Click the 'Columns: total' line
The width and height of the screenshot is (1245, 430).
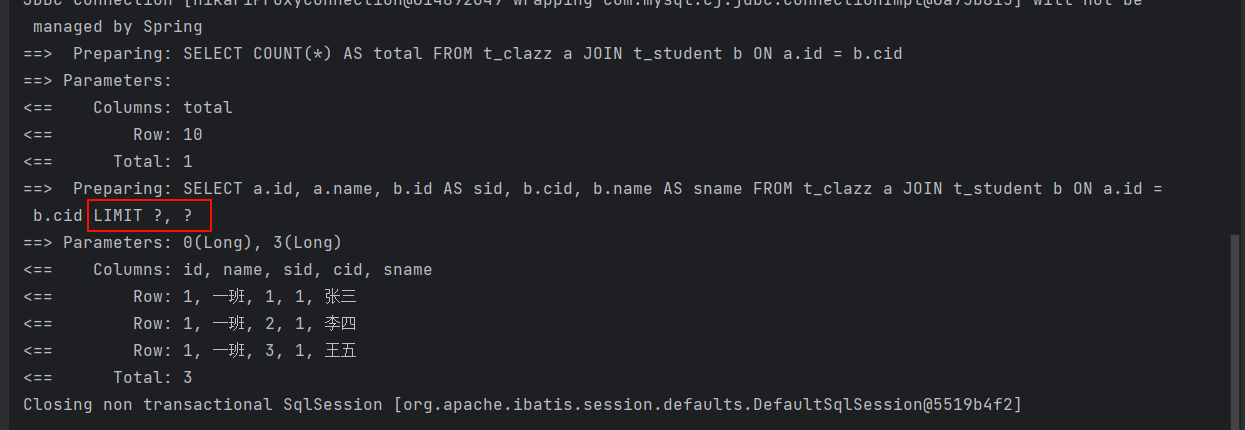pos(162,107)
